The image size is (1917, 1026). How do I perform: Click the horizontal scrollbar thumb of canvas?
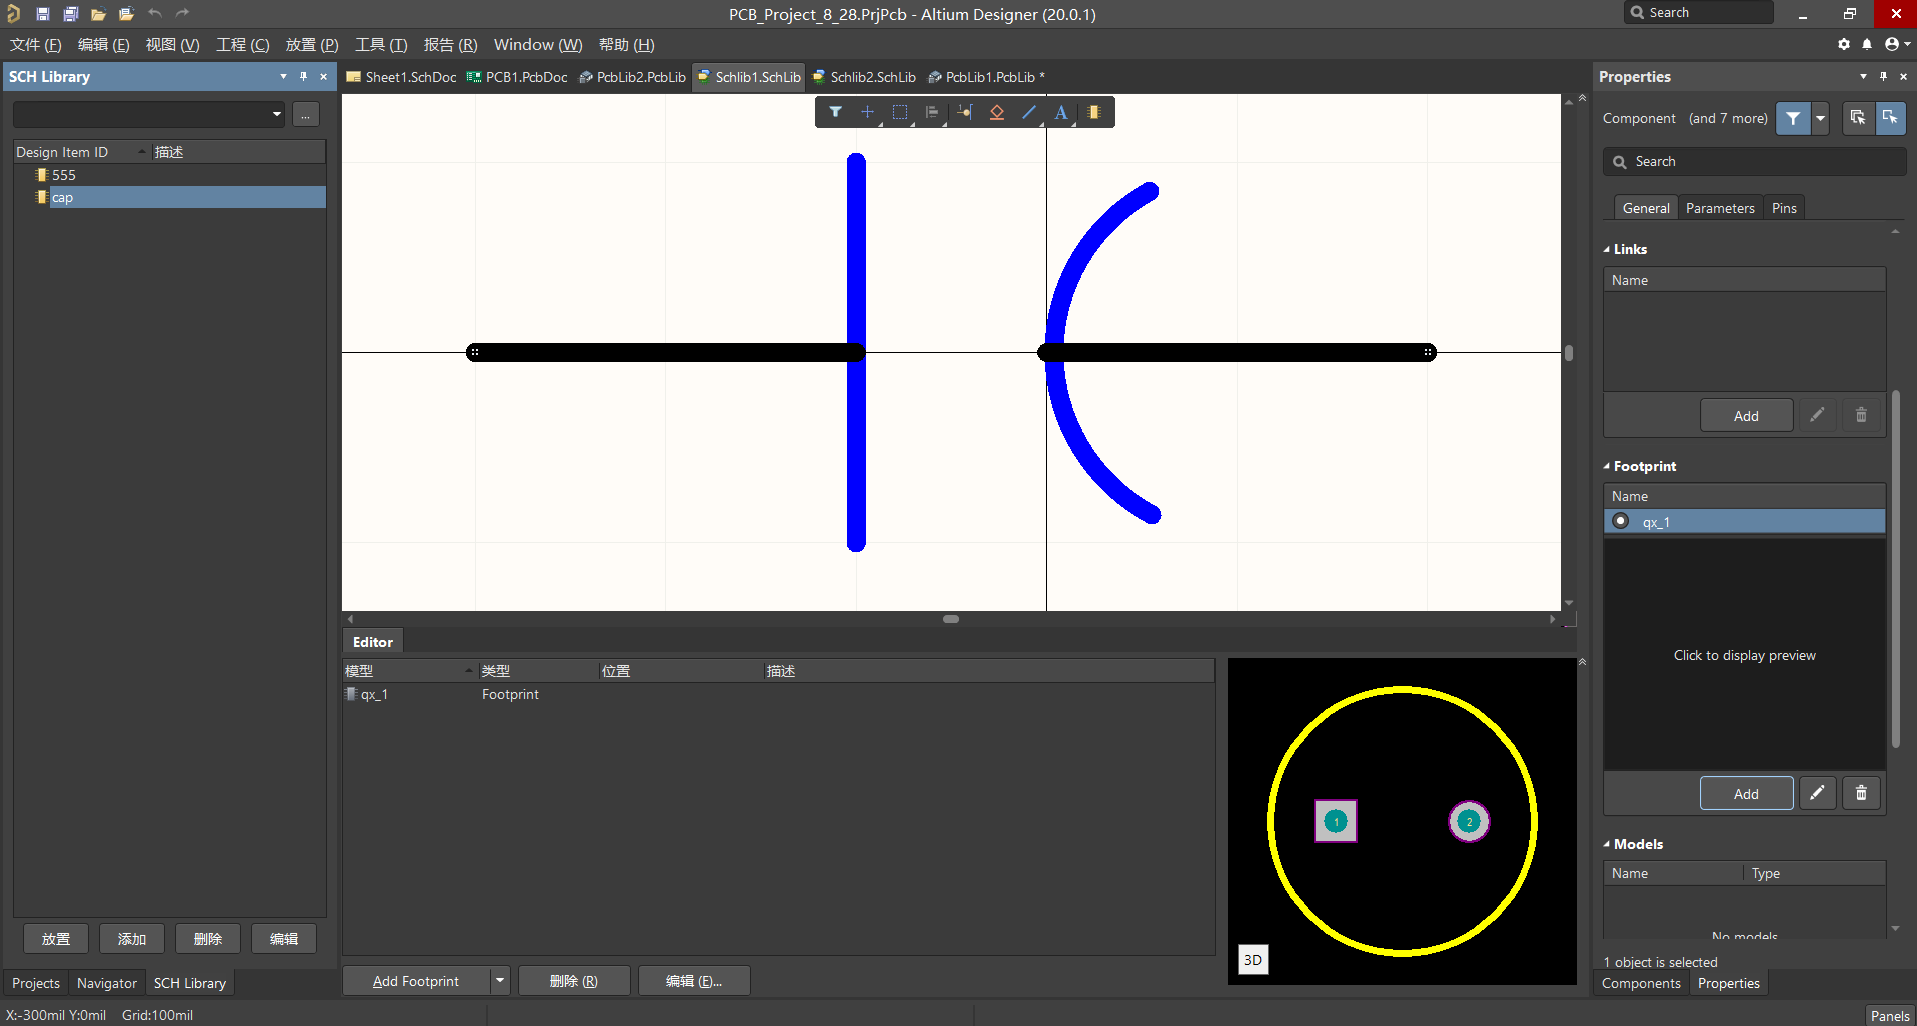pyautogui.click(x=951, y=619)
